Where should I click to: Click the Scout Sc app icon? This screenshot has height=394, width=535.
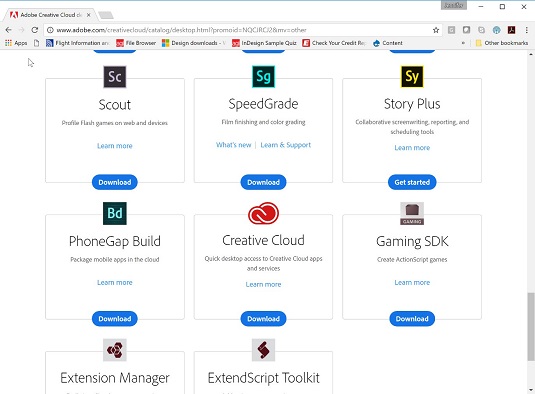click(x=115, y=77)
